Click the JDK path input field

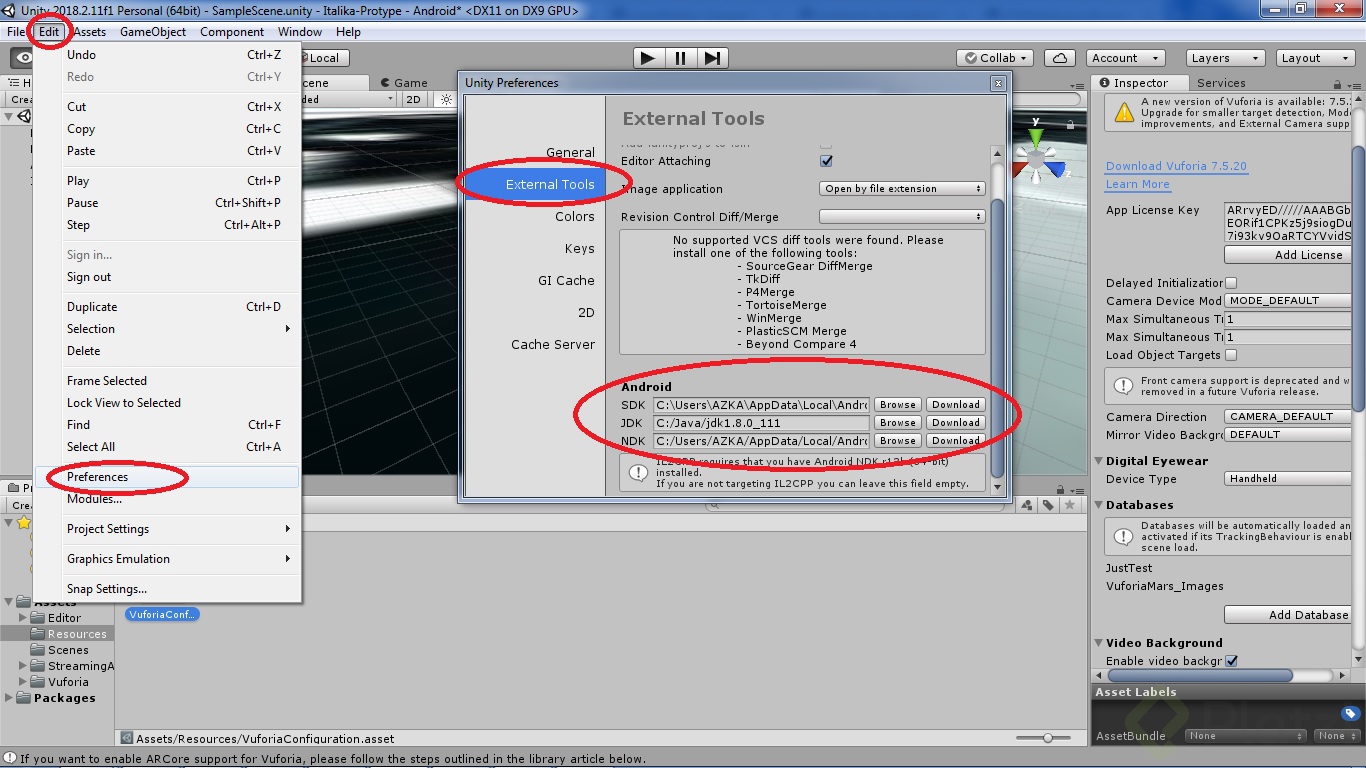point(761,423)
